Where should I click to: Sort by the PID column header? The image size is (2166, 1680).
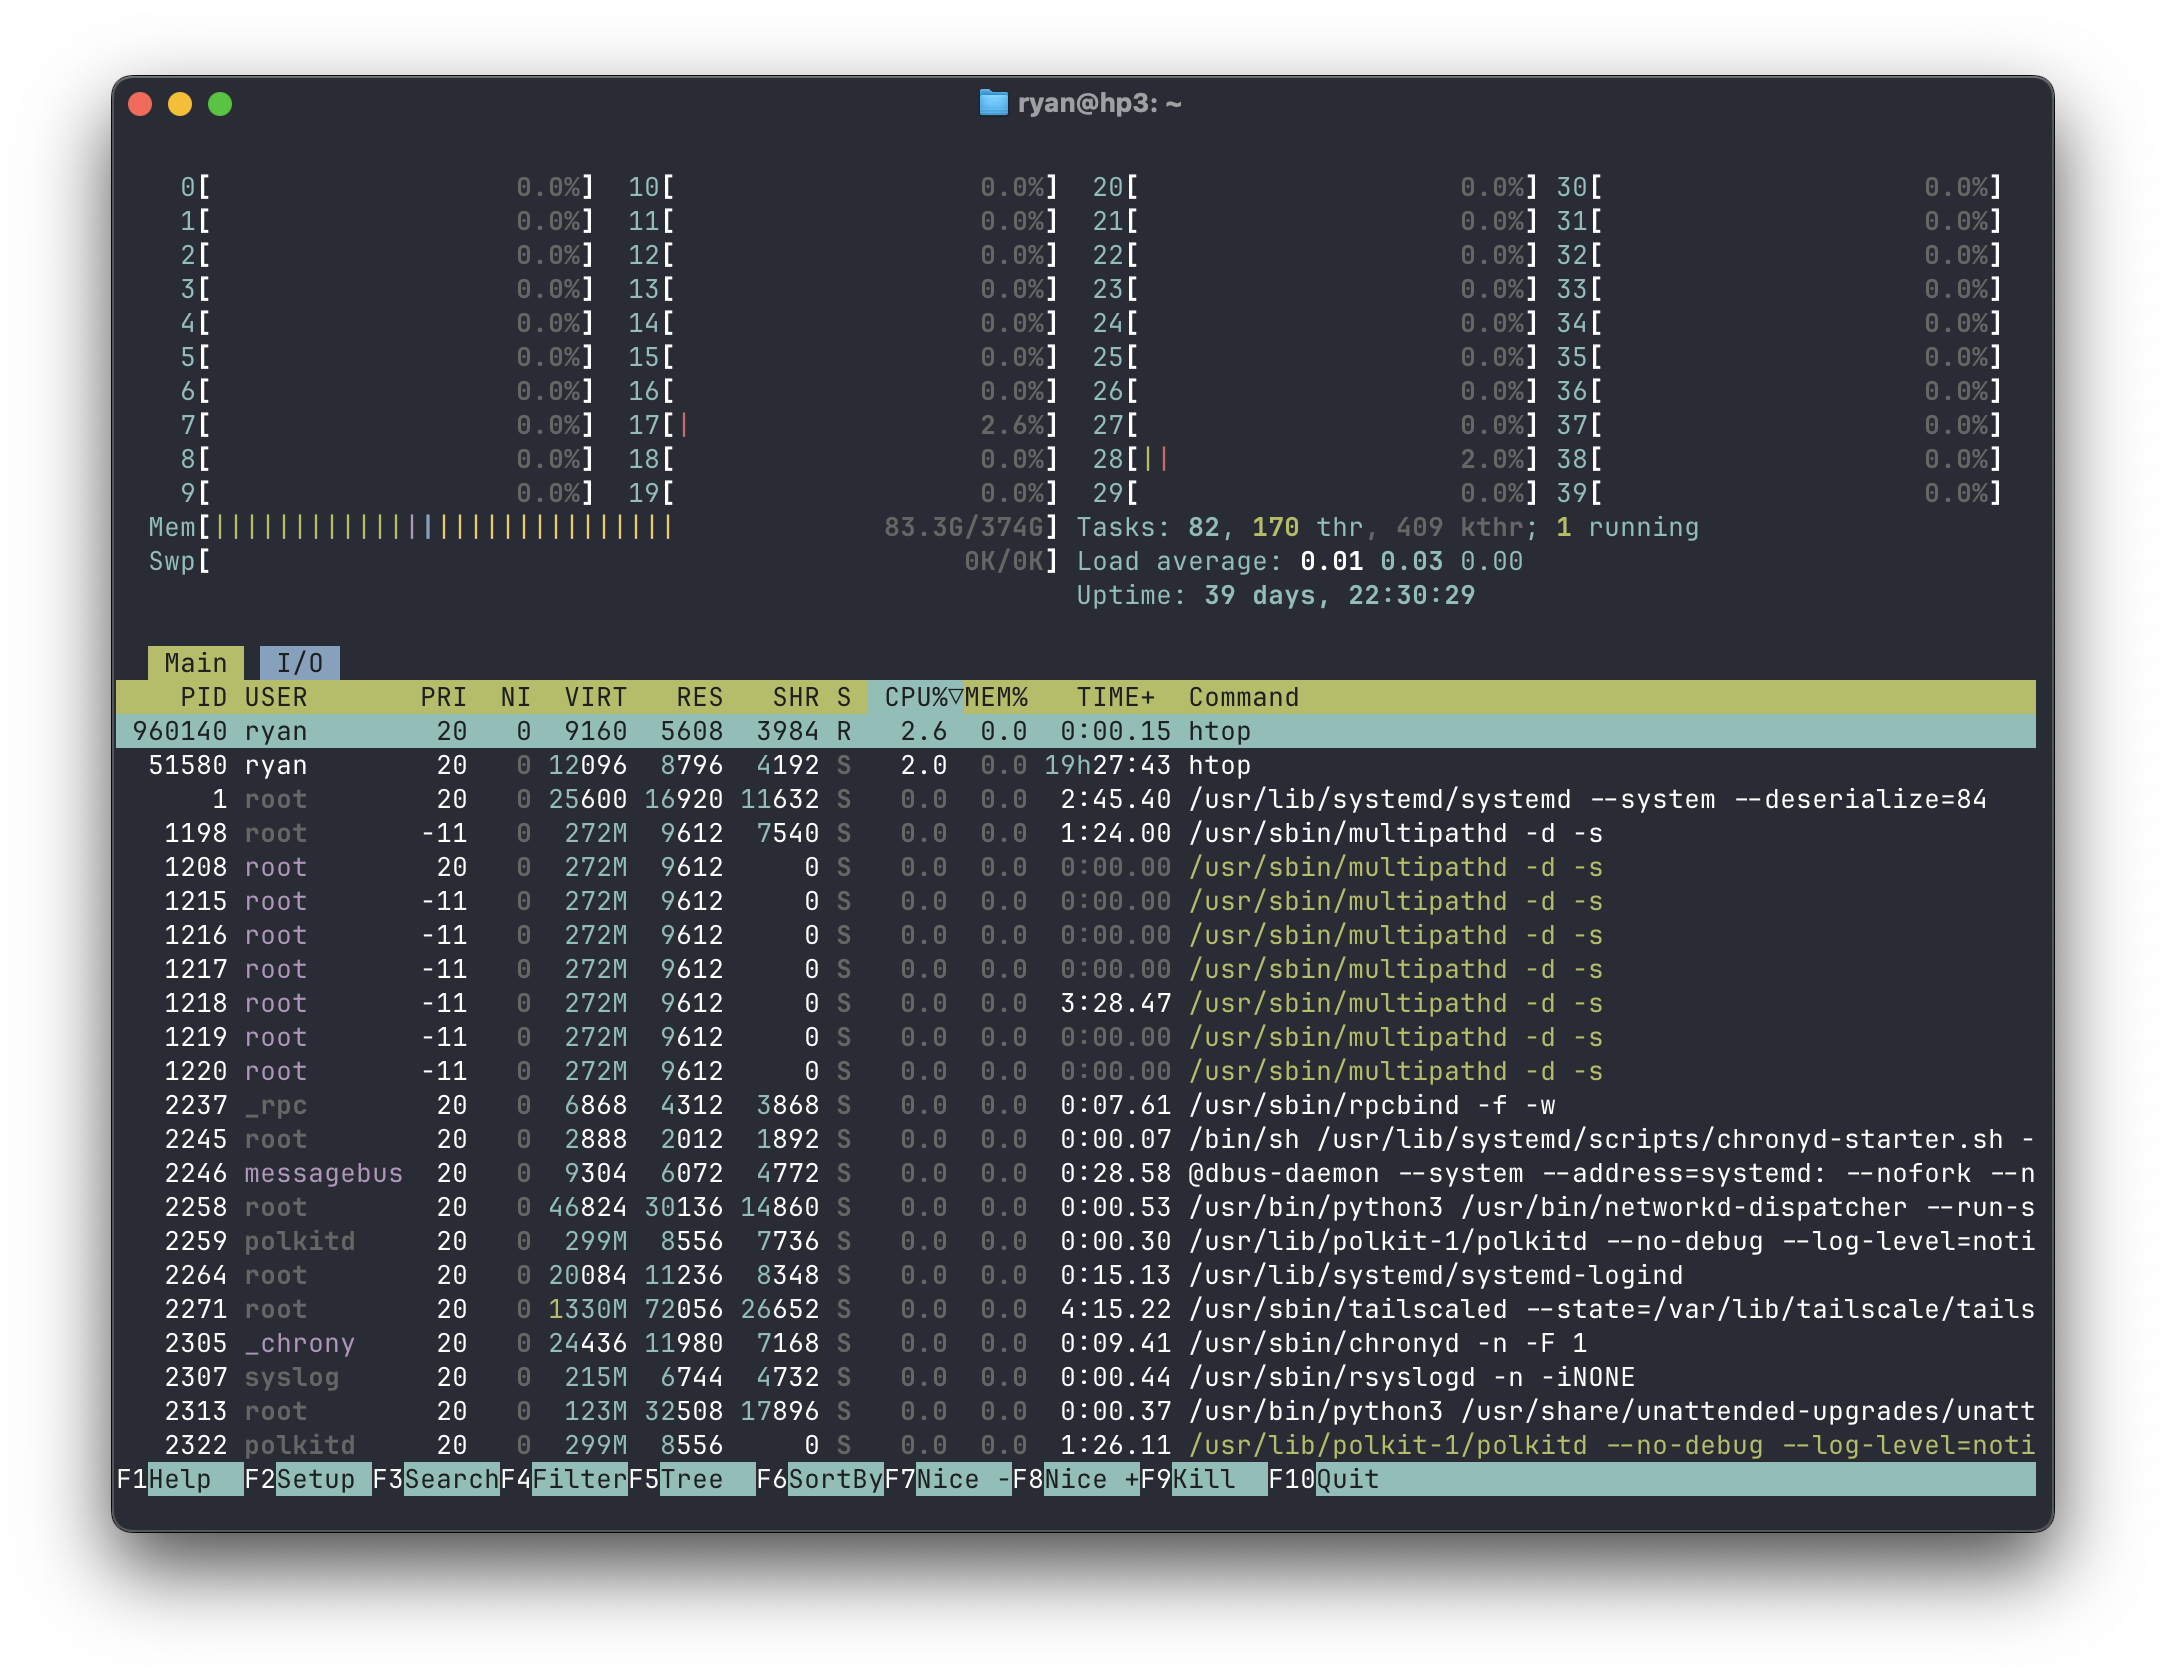coord(203,697)
